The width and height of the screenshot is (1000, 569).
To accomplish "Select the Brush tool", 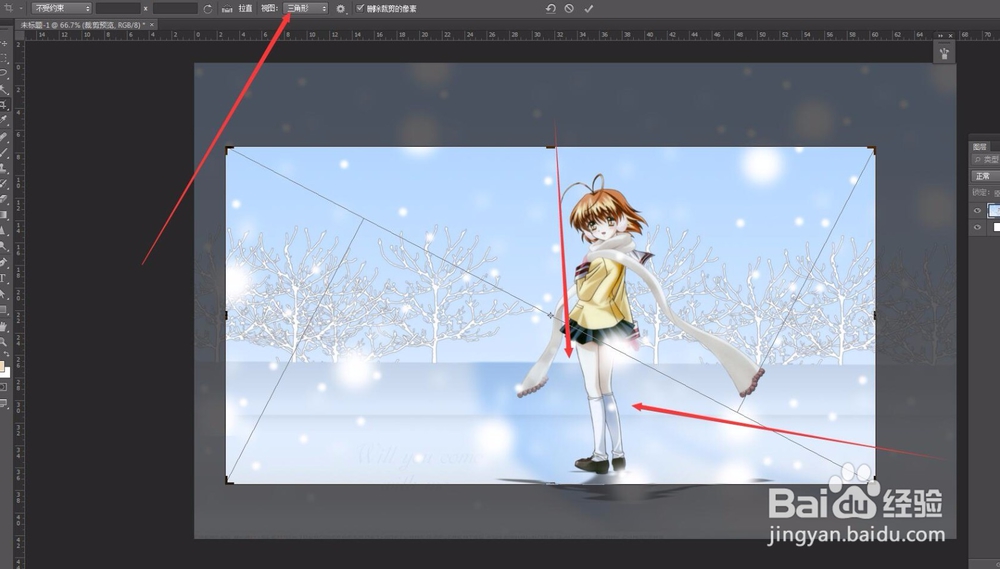I will (4, 152).
